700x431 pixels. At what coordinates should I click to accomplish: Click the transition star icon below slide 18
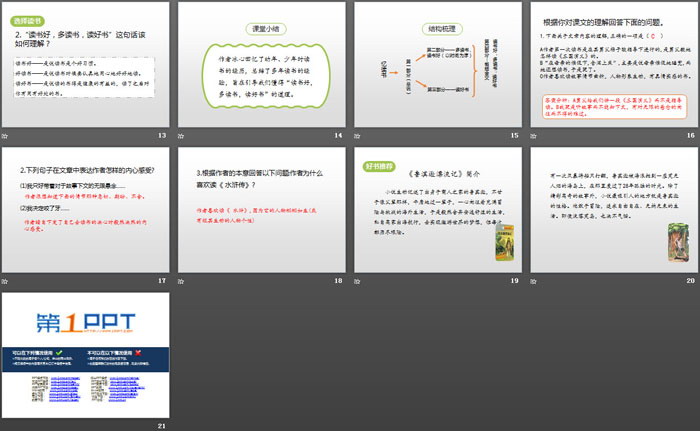pos(181,282)
